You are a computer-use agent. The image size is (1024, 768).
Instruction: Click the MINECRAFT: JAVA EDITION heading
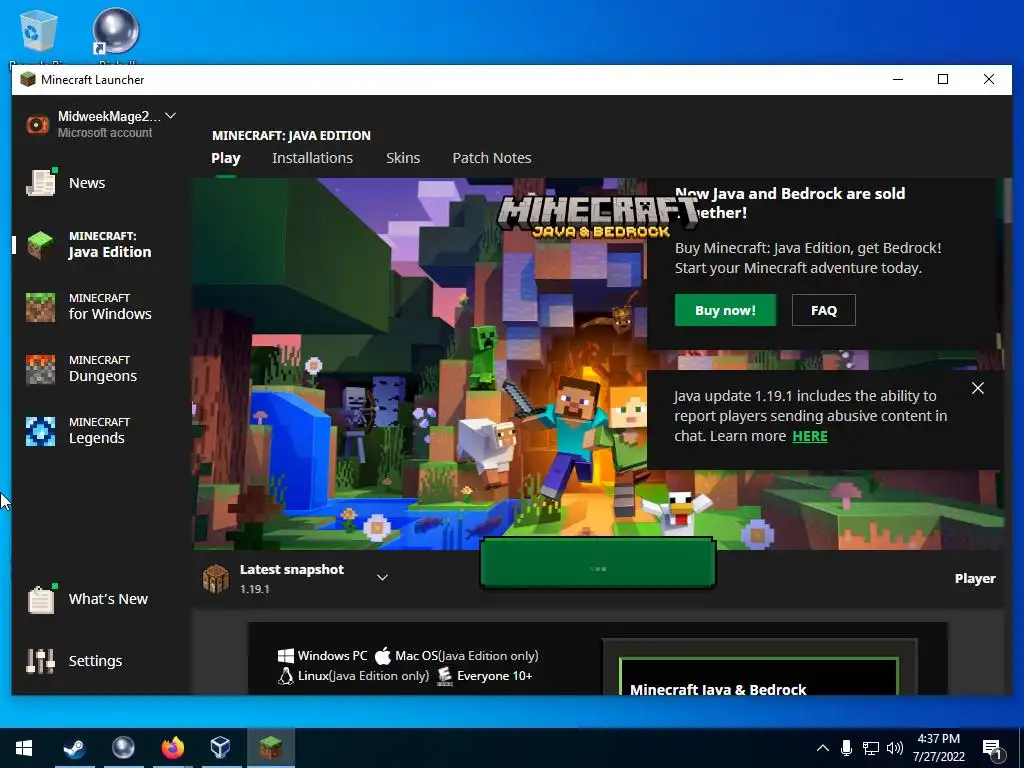[x=291, y=136]
